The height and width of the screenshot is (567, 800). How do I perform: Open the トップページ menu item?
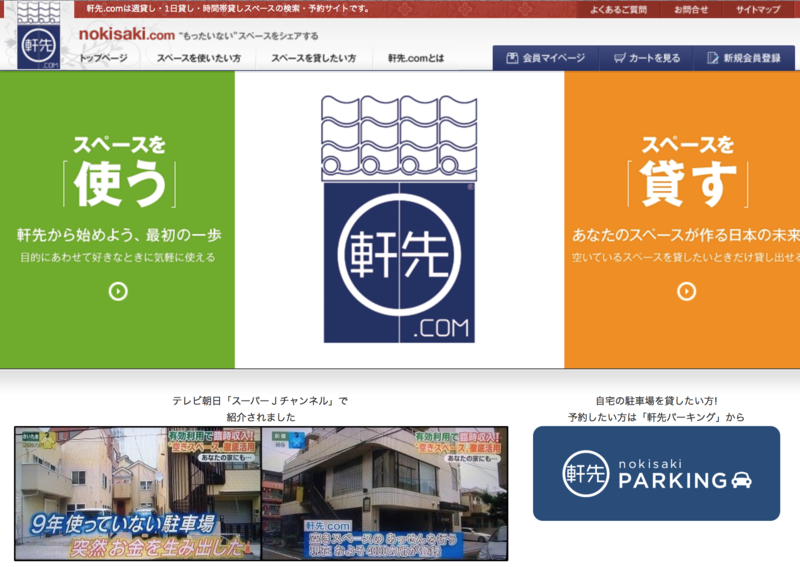coord(104,58)
